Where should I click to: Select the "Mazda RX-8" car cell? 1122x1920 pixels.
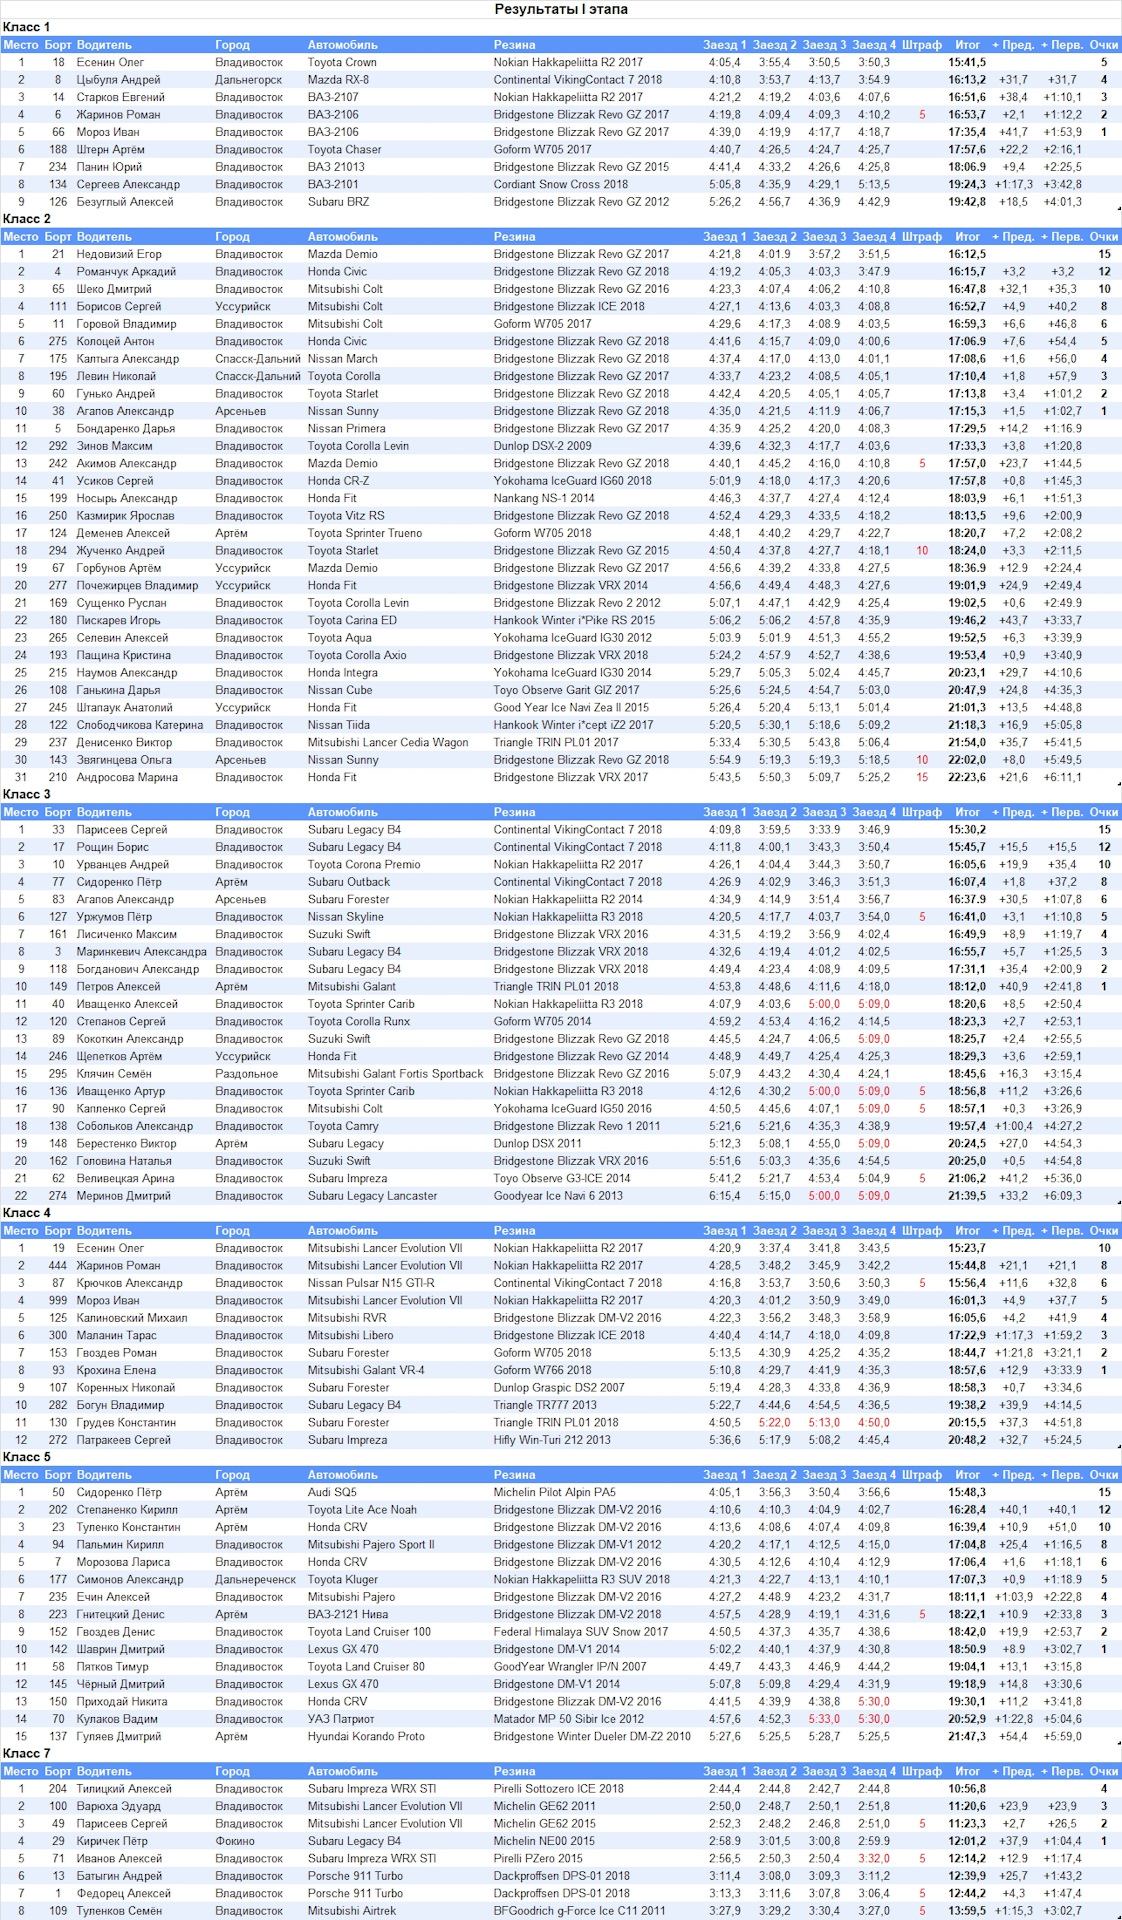click(338, 80)
